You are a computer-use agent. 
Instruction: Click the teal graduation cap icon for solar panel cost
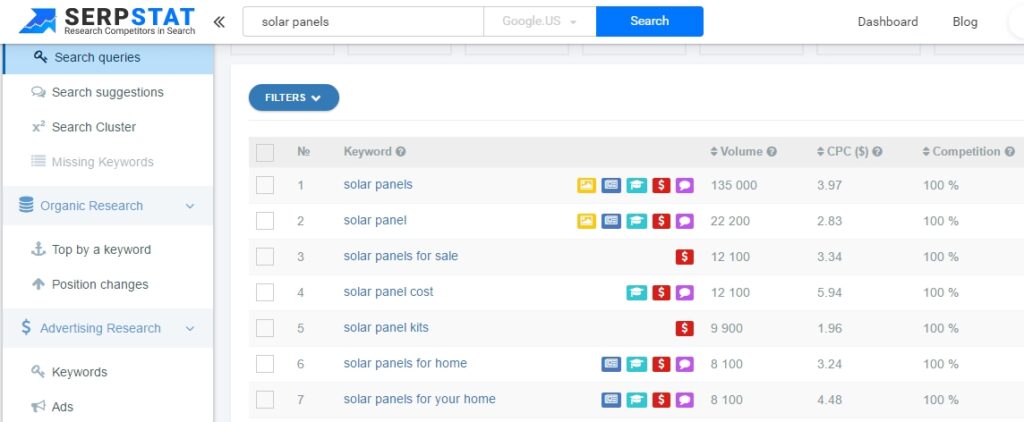[636, 293]
